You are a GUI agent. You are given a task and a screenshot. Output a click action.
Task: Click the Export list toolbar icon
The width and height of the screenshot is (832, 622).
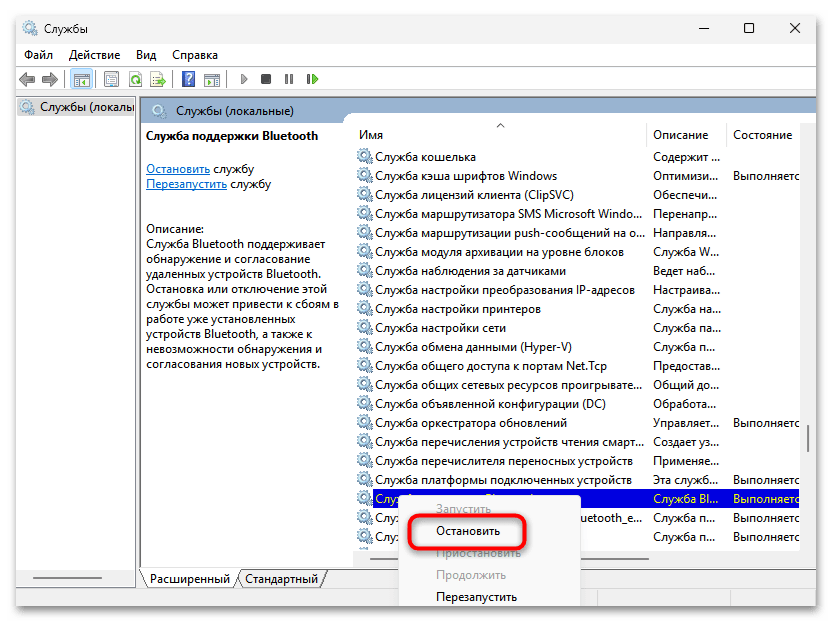tap(158, 80)
